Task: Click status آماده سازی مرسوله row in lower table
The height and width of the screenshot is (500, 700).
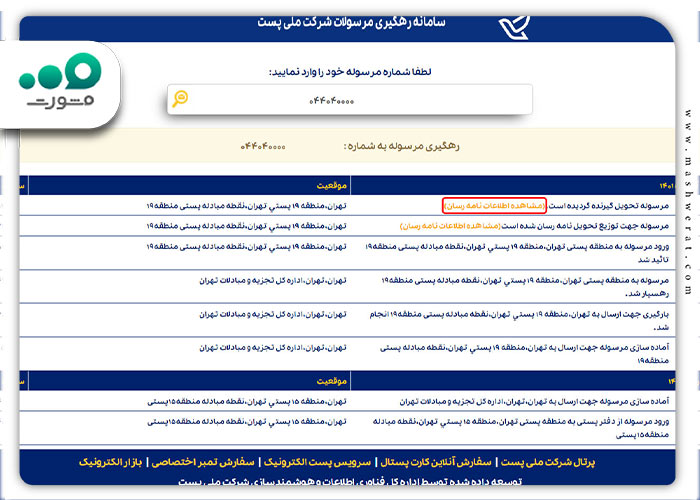Action: 534,401
